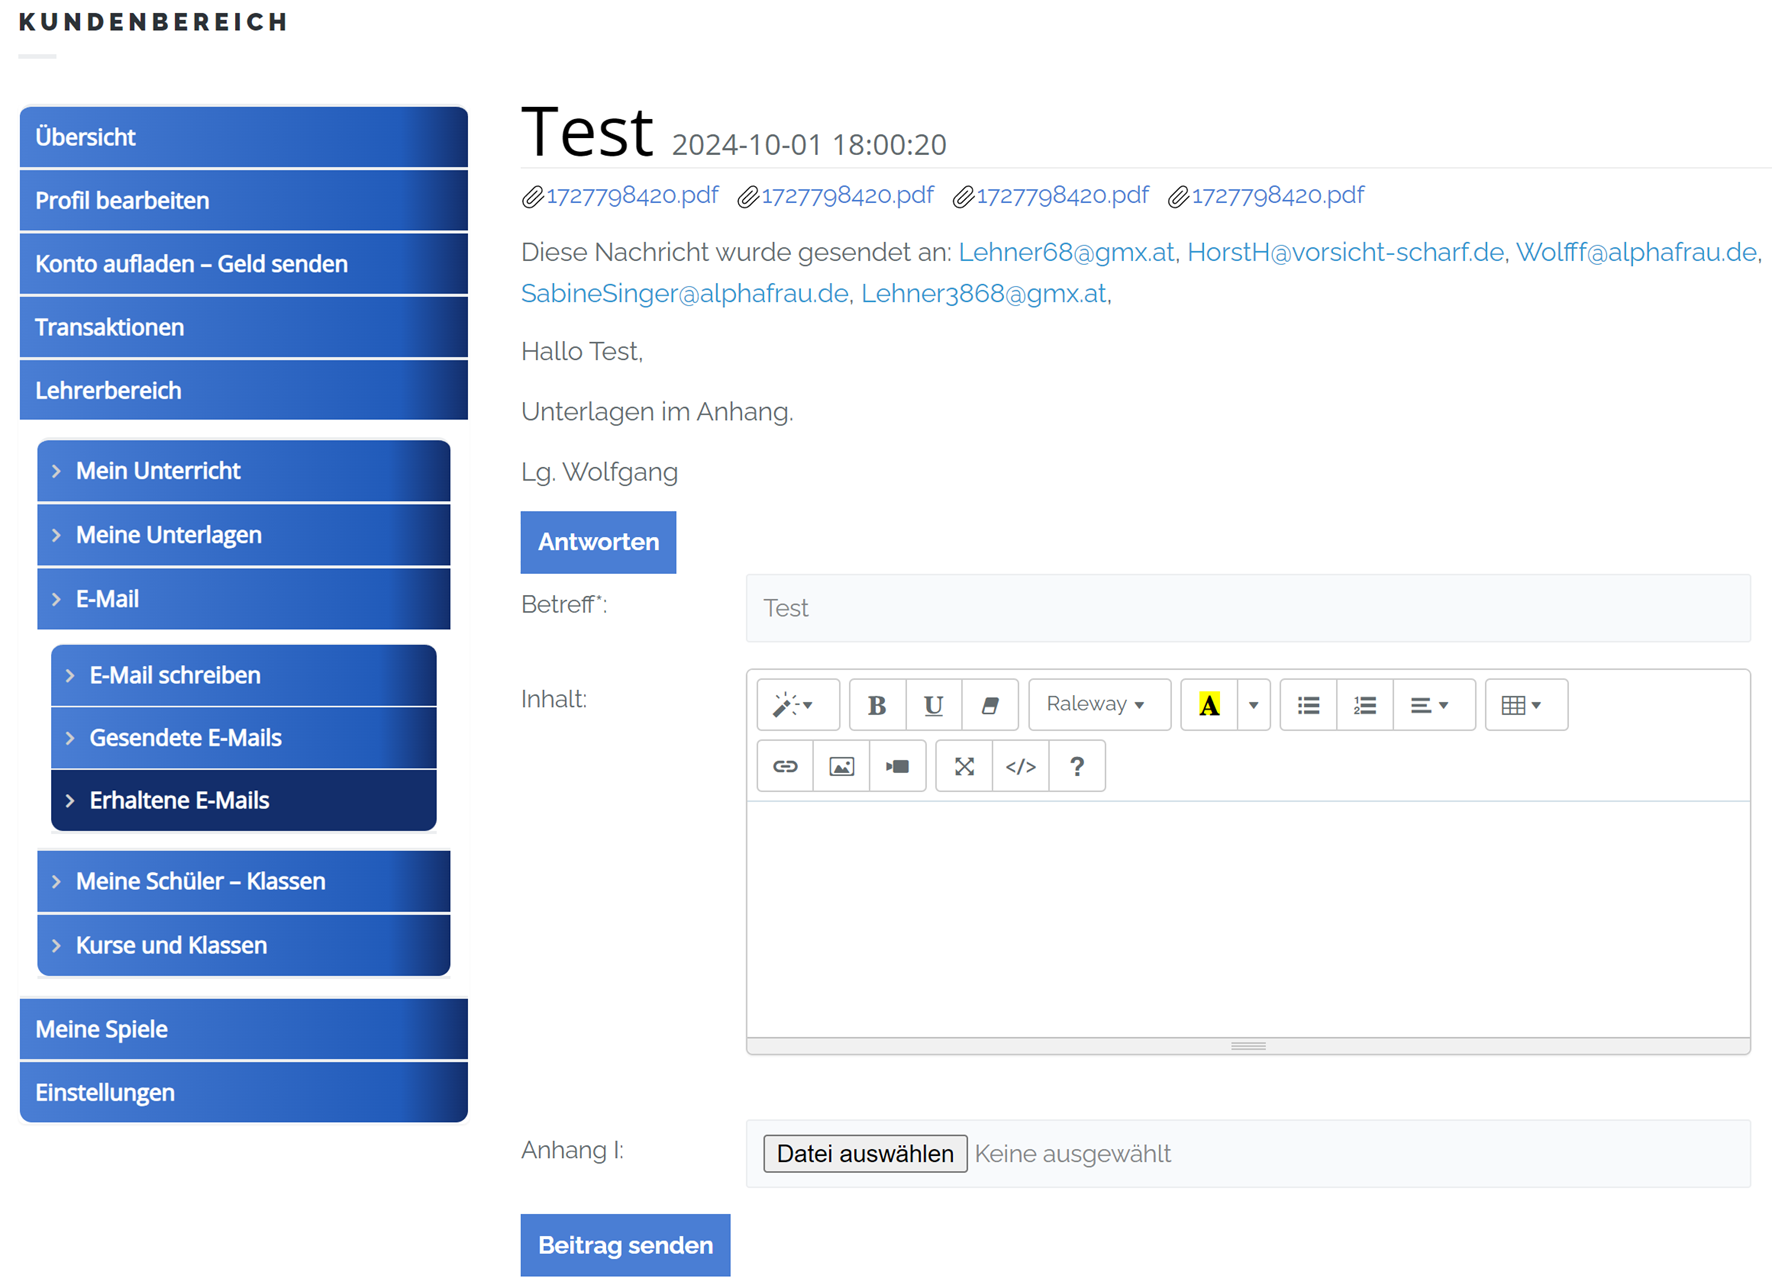Click the Beitrag senden button
The image size is (1772, 1288).
point(625,1245)
